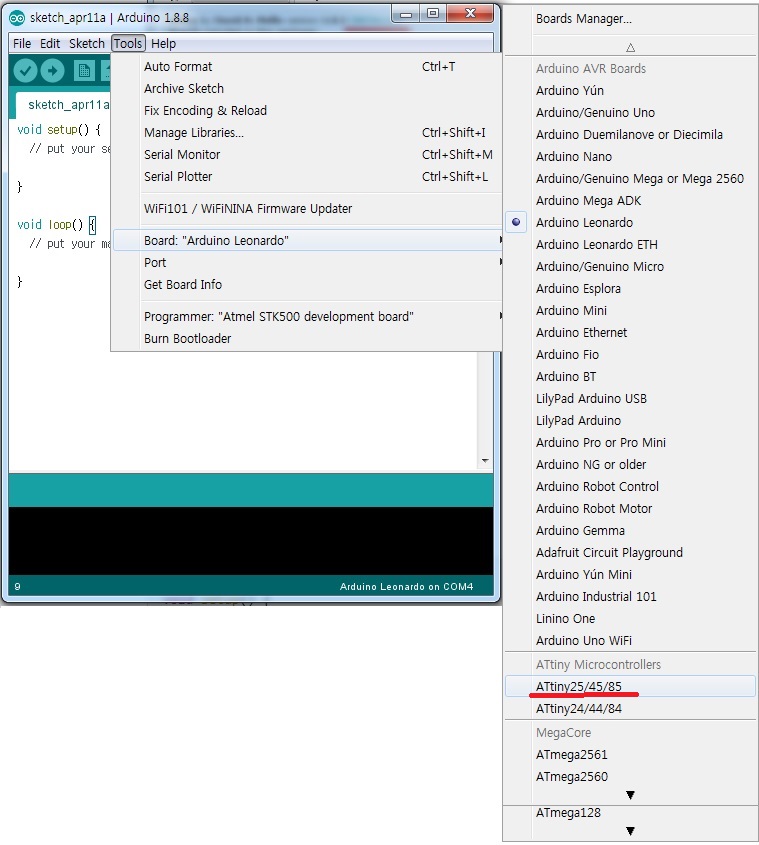Select ATtiny25/45/85 board

click(630, 687)
